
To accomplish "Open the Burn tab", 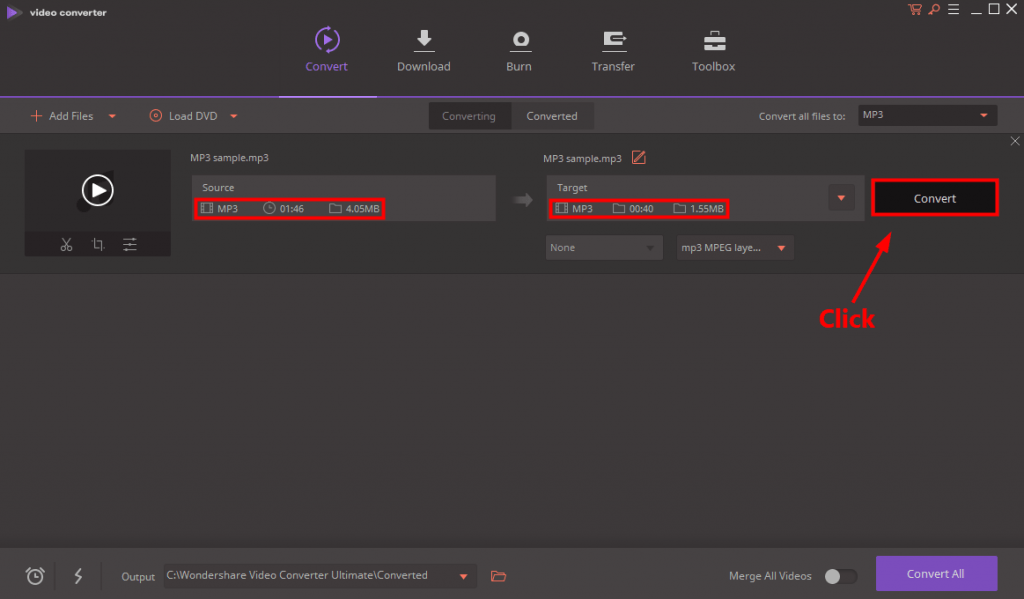I will (519, 50).
